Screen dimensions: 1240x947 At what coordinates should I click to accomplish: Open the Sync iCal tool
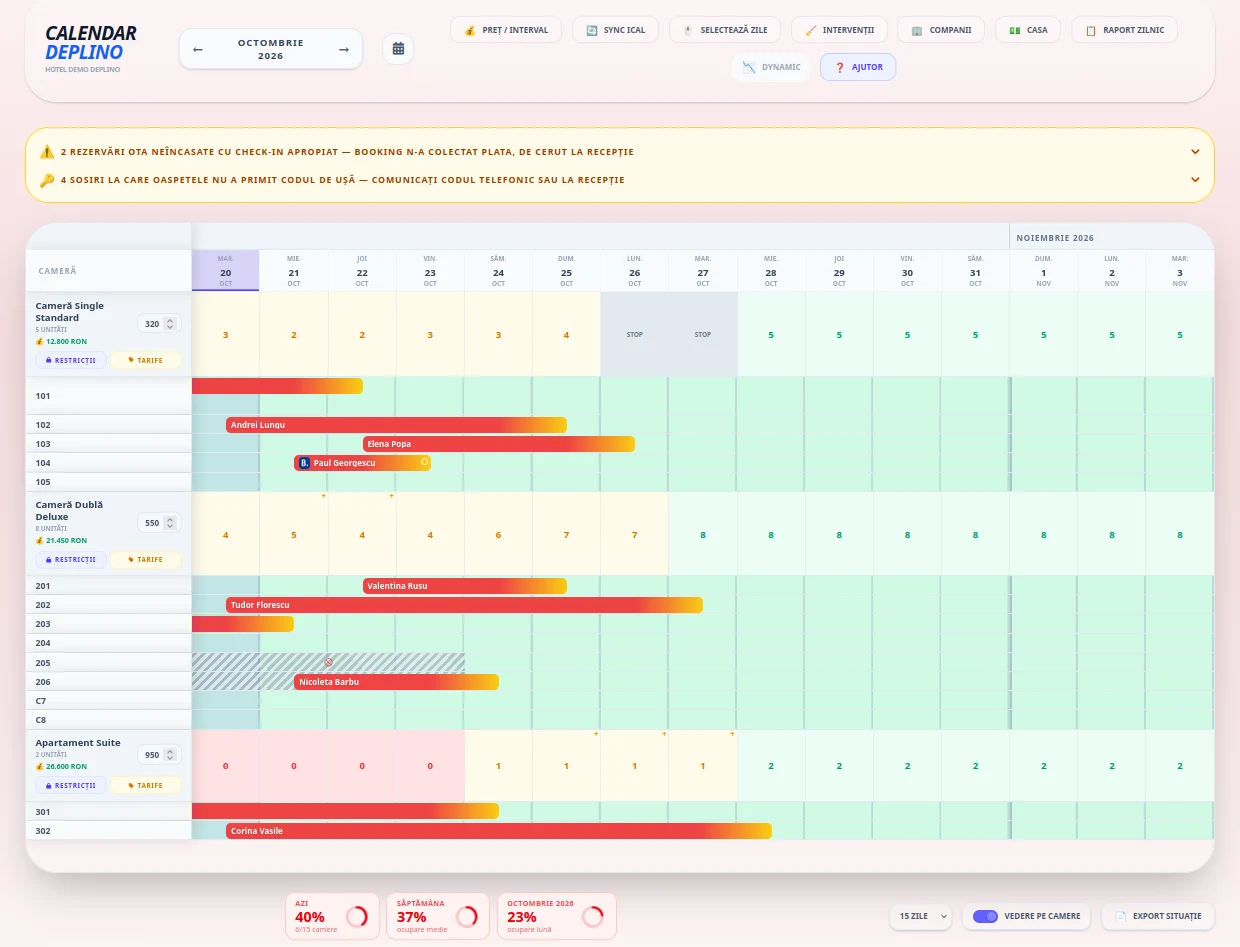616,30
